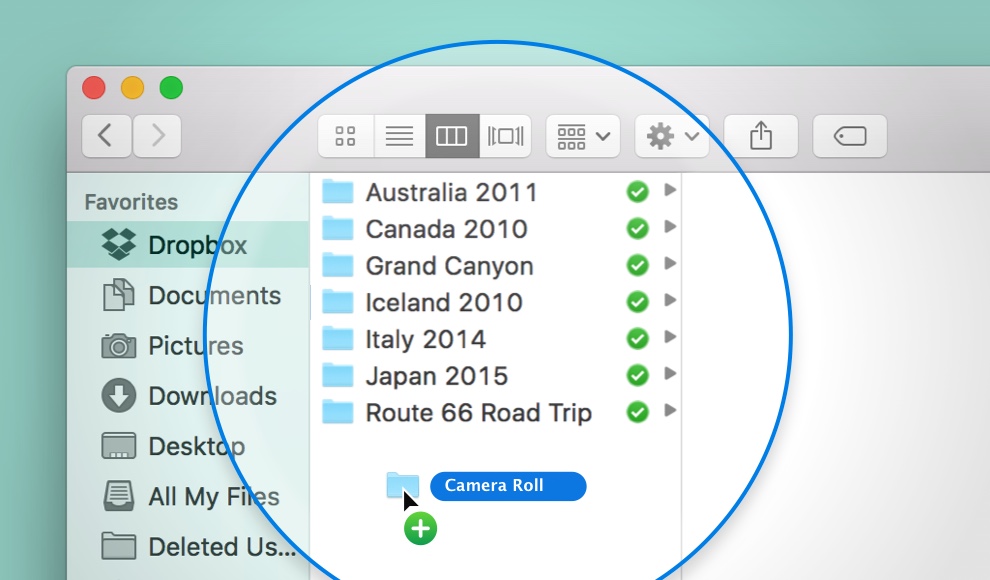Switch to Cover Flow view
The width and height of the screenshot is (990, 580).
click(505, 137)
